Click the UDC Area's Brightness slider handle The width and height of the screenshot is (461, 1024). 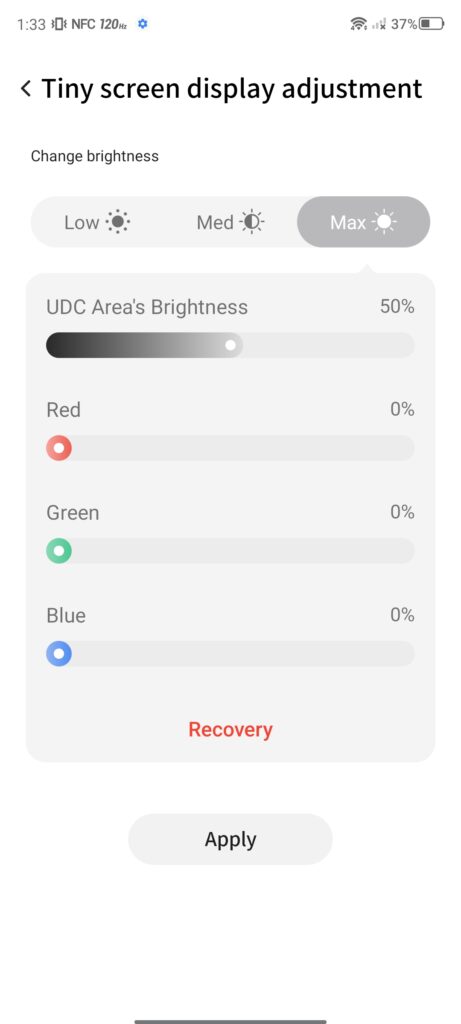tap(230, 345)
